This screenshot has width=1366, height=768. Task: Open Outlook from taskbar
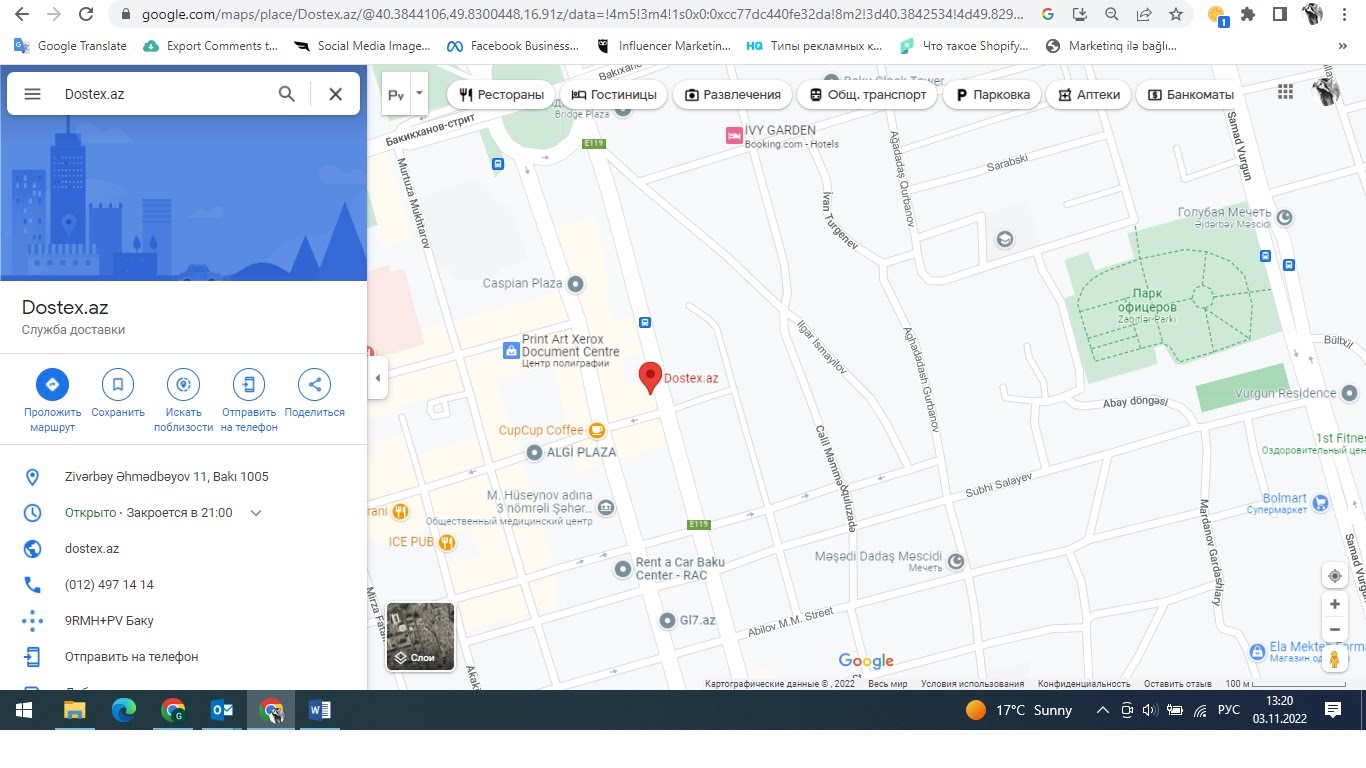coord(222,710)
